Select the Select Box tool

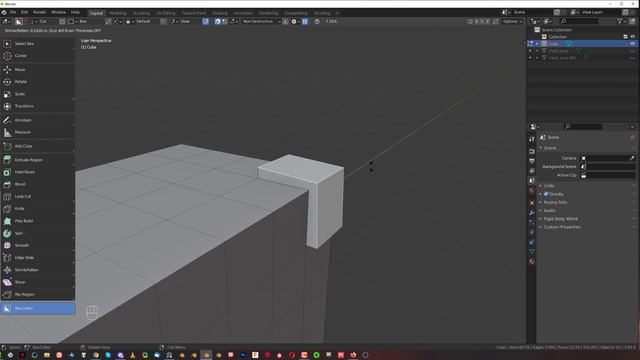[x=38, y=44]
